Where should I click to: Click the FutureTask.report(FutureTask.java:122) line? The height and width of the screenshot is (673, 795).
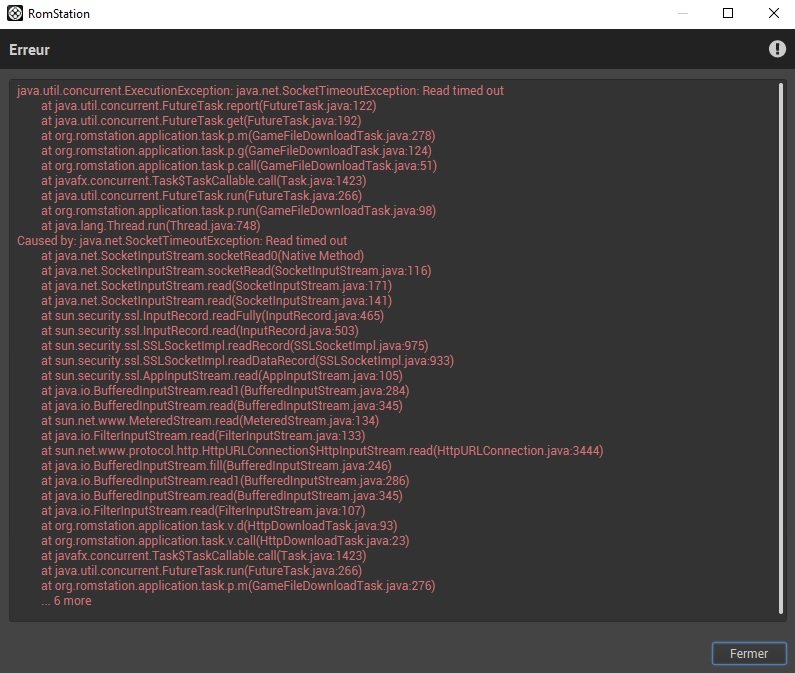(x=208, y=105)
